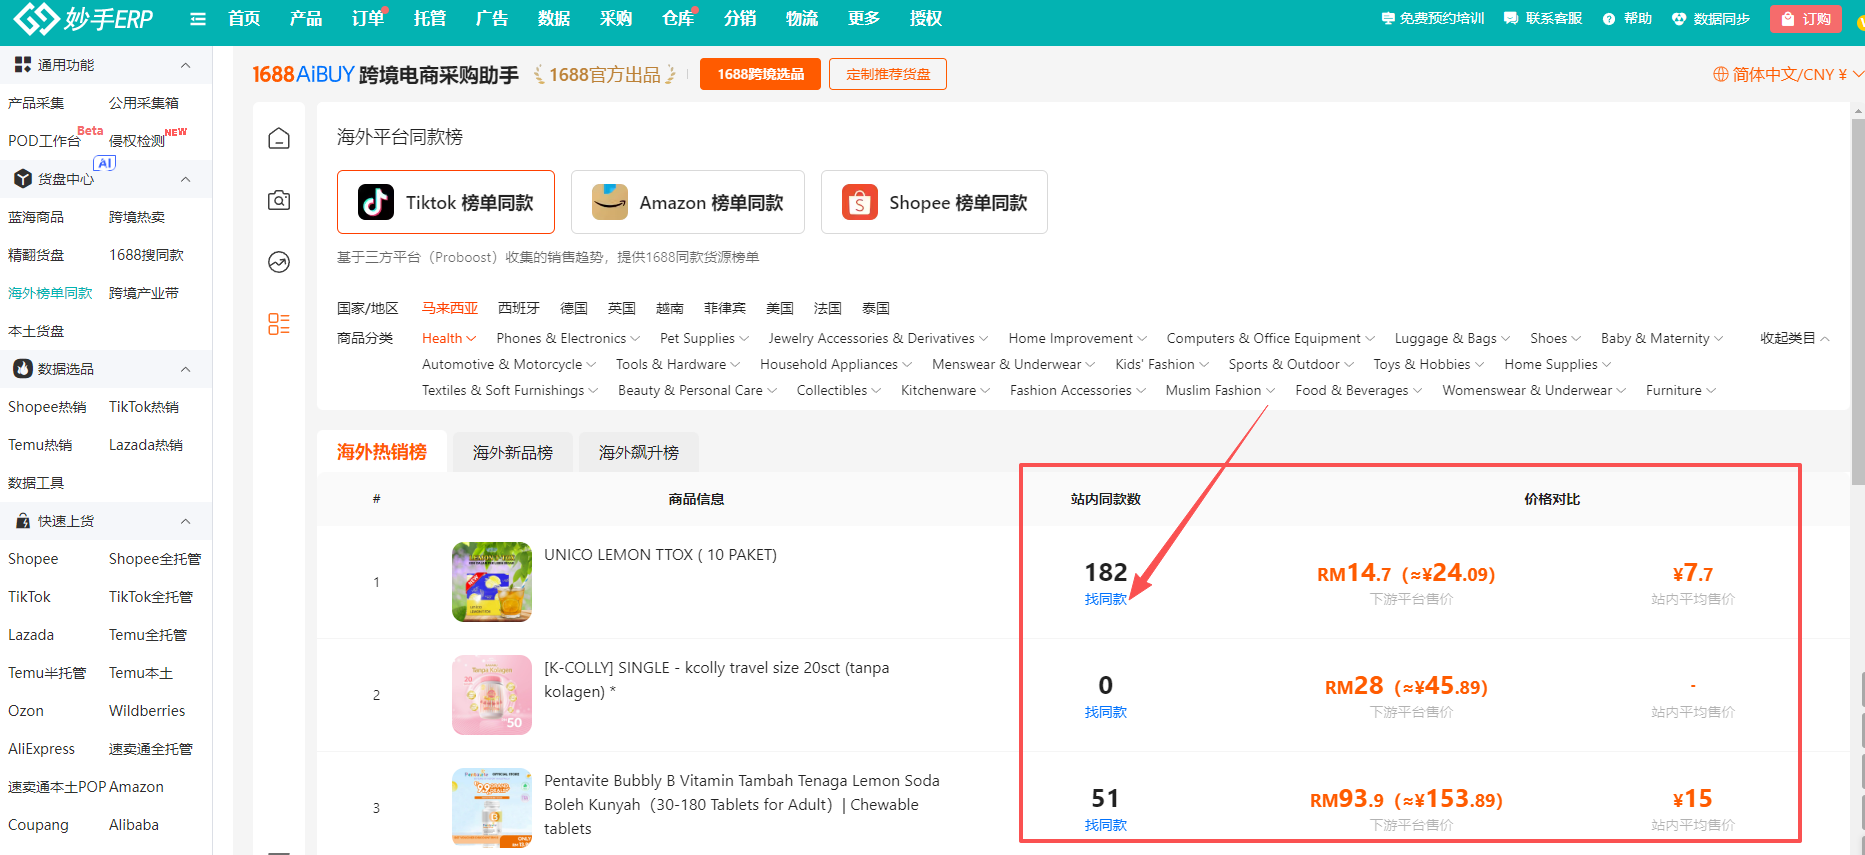Expand the Pet Supplies category dropdown

point(704,338)
